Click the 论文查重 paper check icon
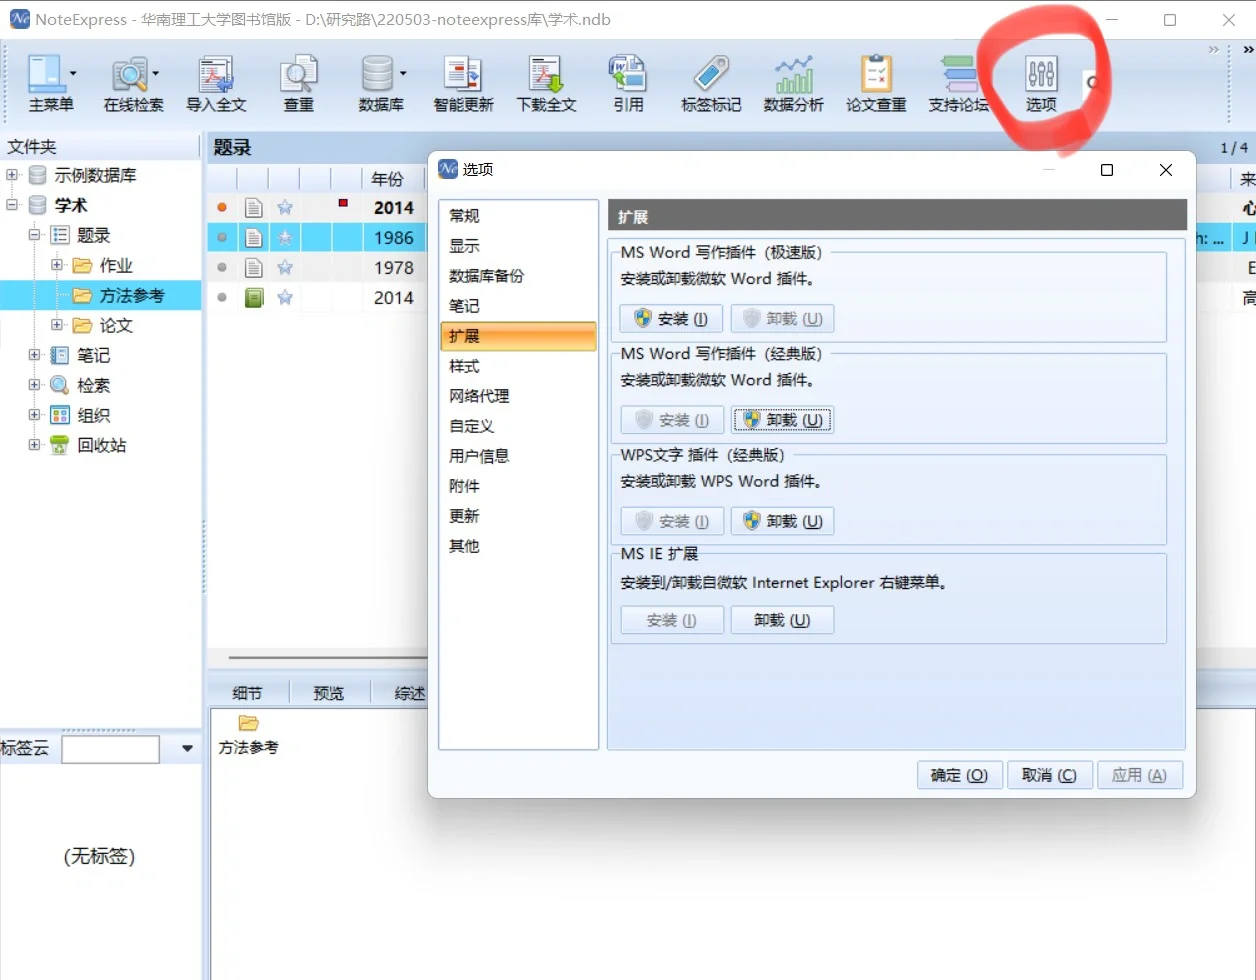 (876, 74)
